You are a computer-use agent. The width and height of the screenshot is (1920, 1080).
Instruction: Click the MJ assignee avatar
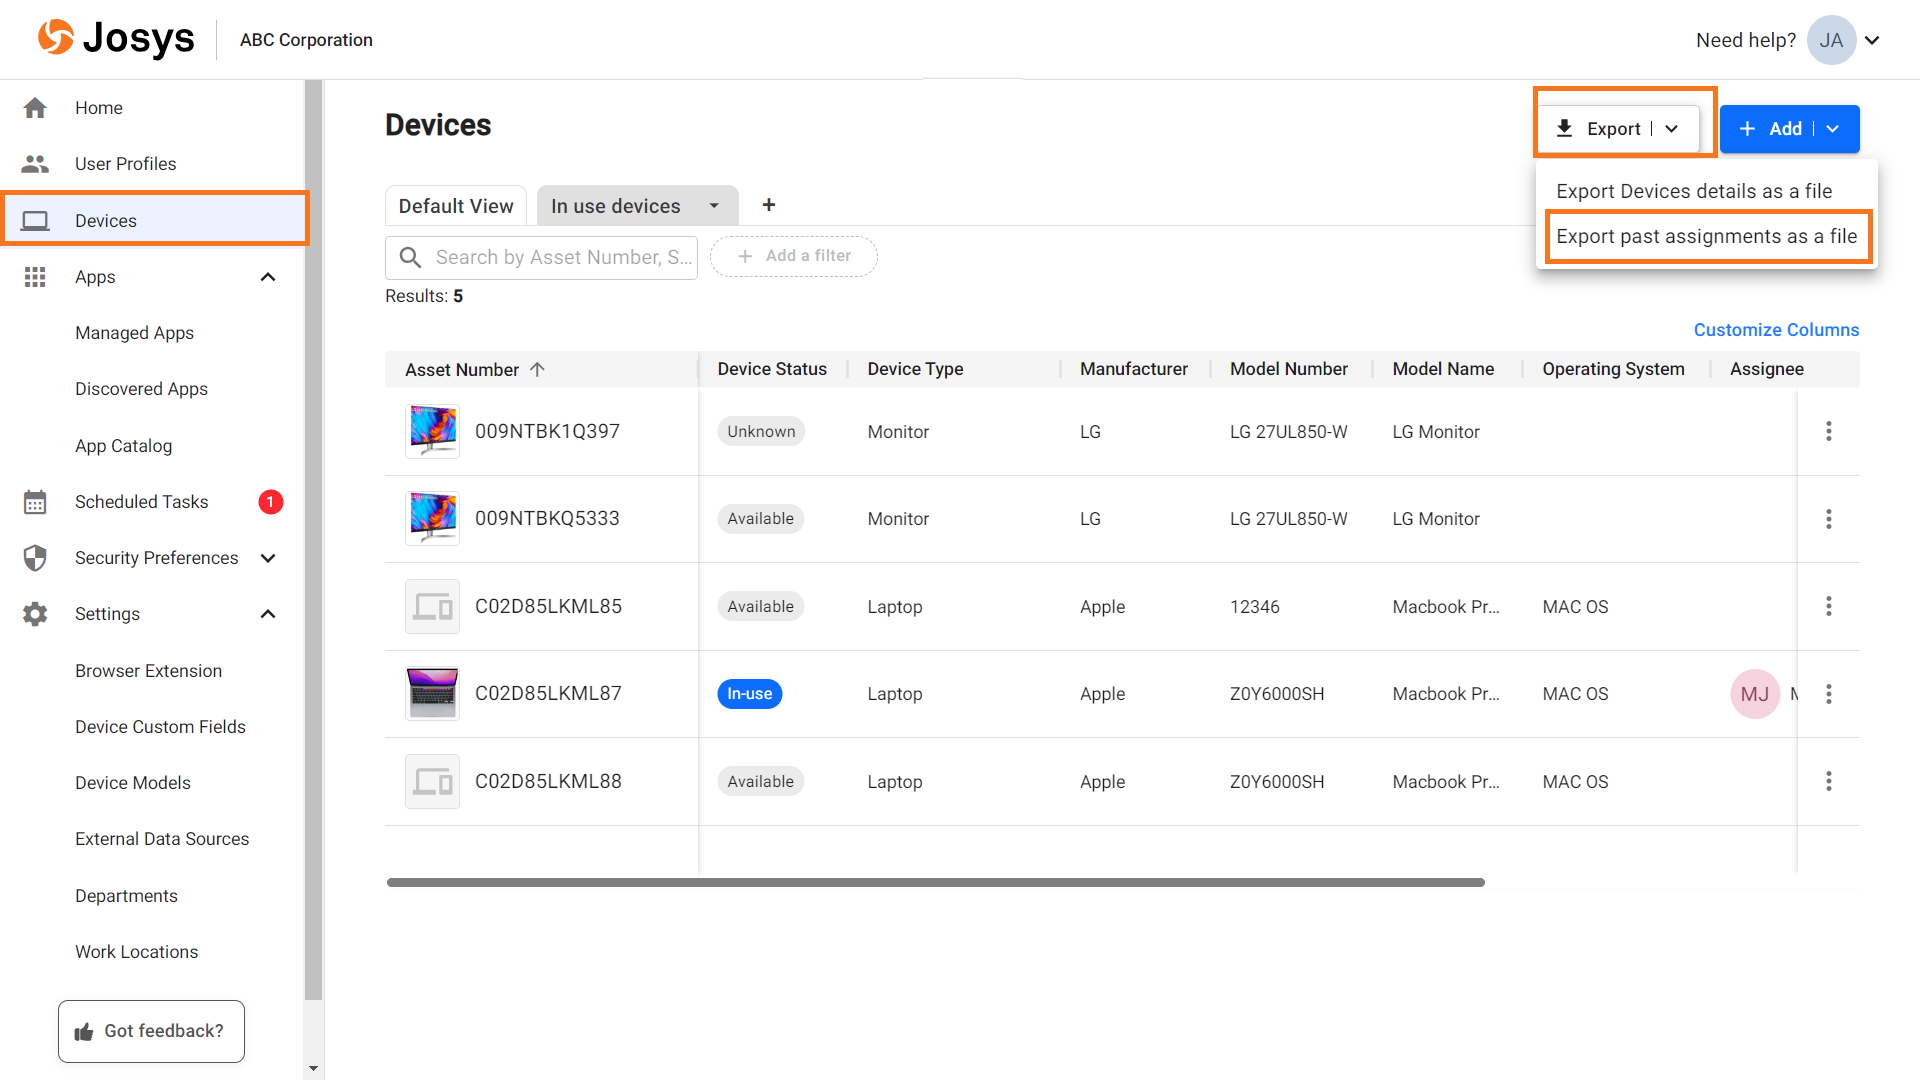tap(1754, 694)
